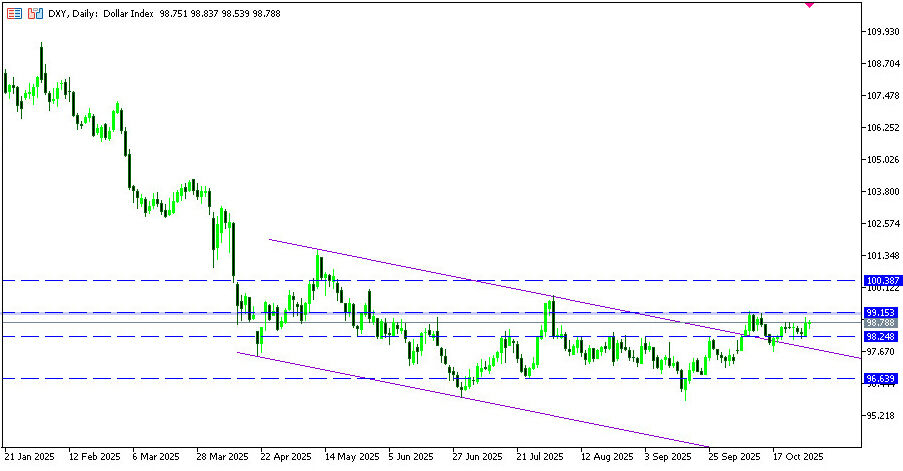Select the 99.153 blue price level label
The width and height of the screenshot is (903, 471).
(x=879, y=313)
